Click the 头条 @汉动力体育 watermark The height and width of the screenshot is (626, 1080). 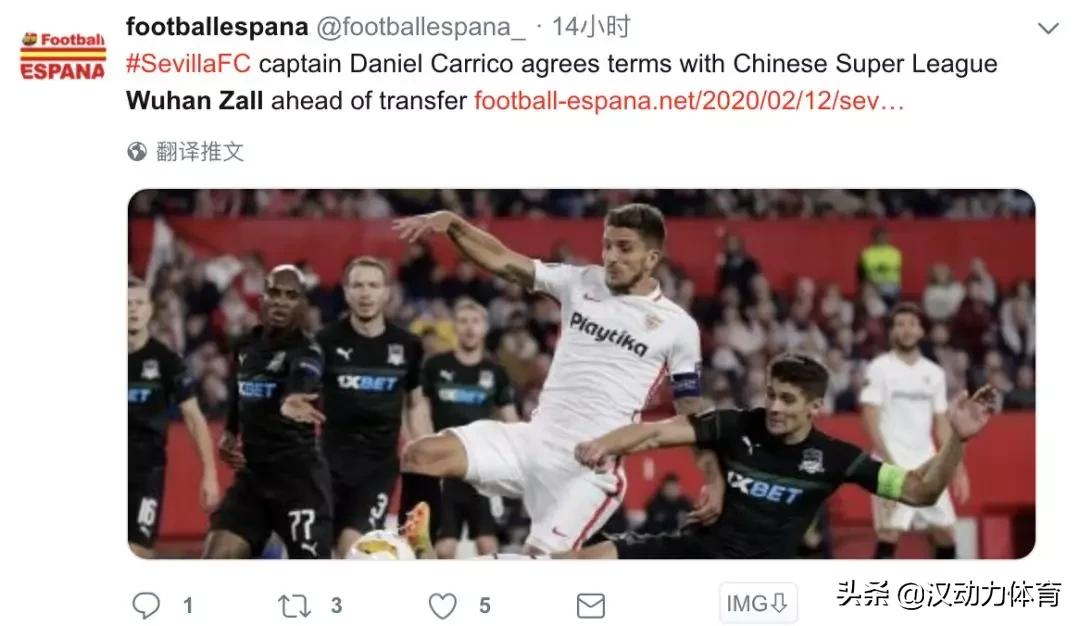click(x=949, y=594)
